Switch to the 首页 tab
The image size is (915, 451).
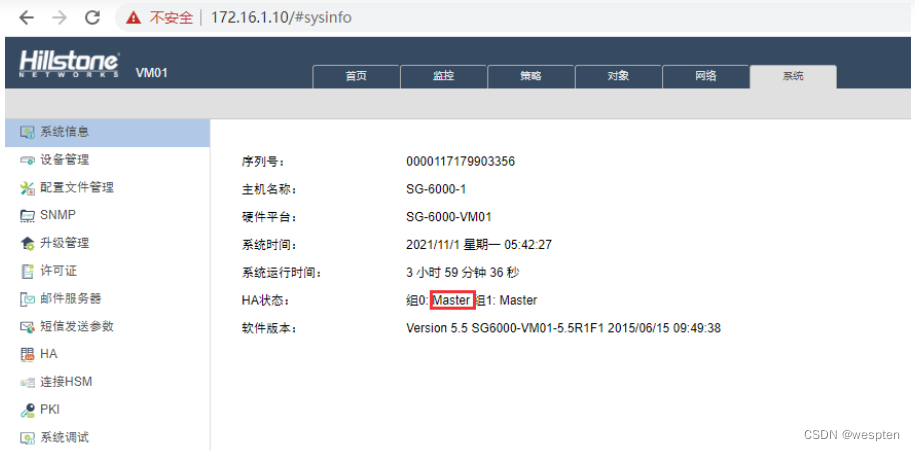coord(356,77)
